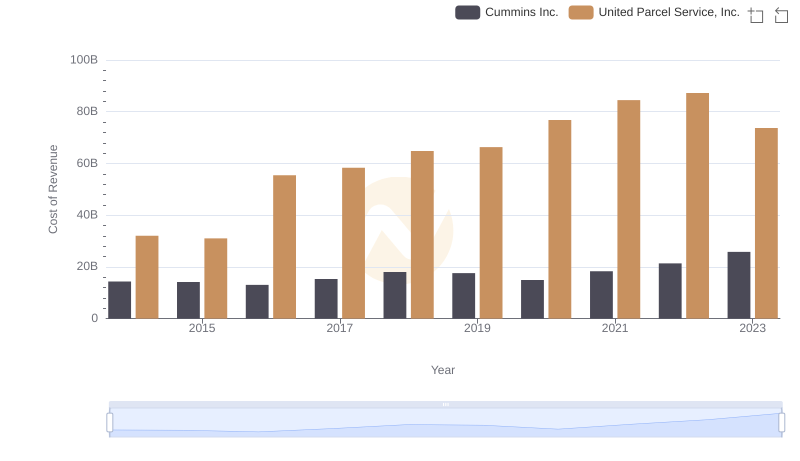This screenshot has height=461, width=800.
Task: Click the 100B label on the y-axis
Action: click(84, 60)
